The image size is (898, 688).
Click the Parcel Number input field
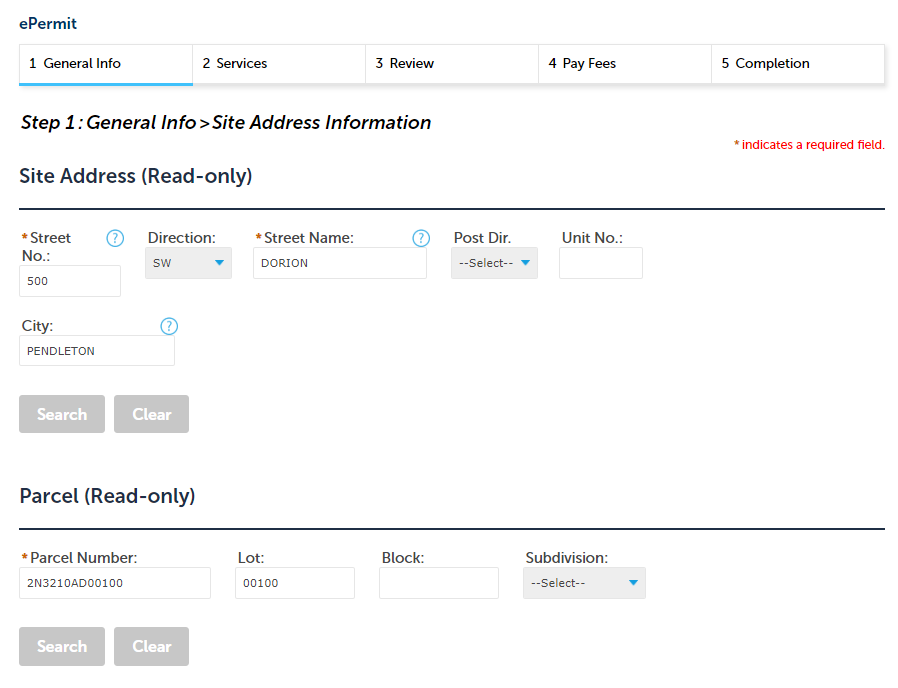(x=115, y=583)
